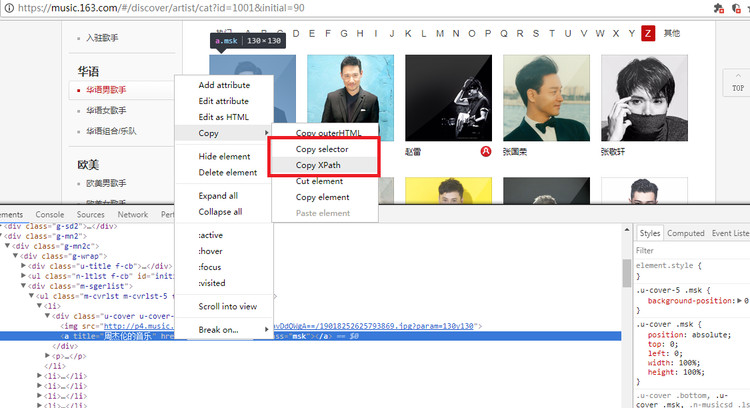Expand the div u-title f-cb node
Screen dimensions: 750x408
point(23,265)
